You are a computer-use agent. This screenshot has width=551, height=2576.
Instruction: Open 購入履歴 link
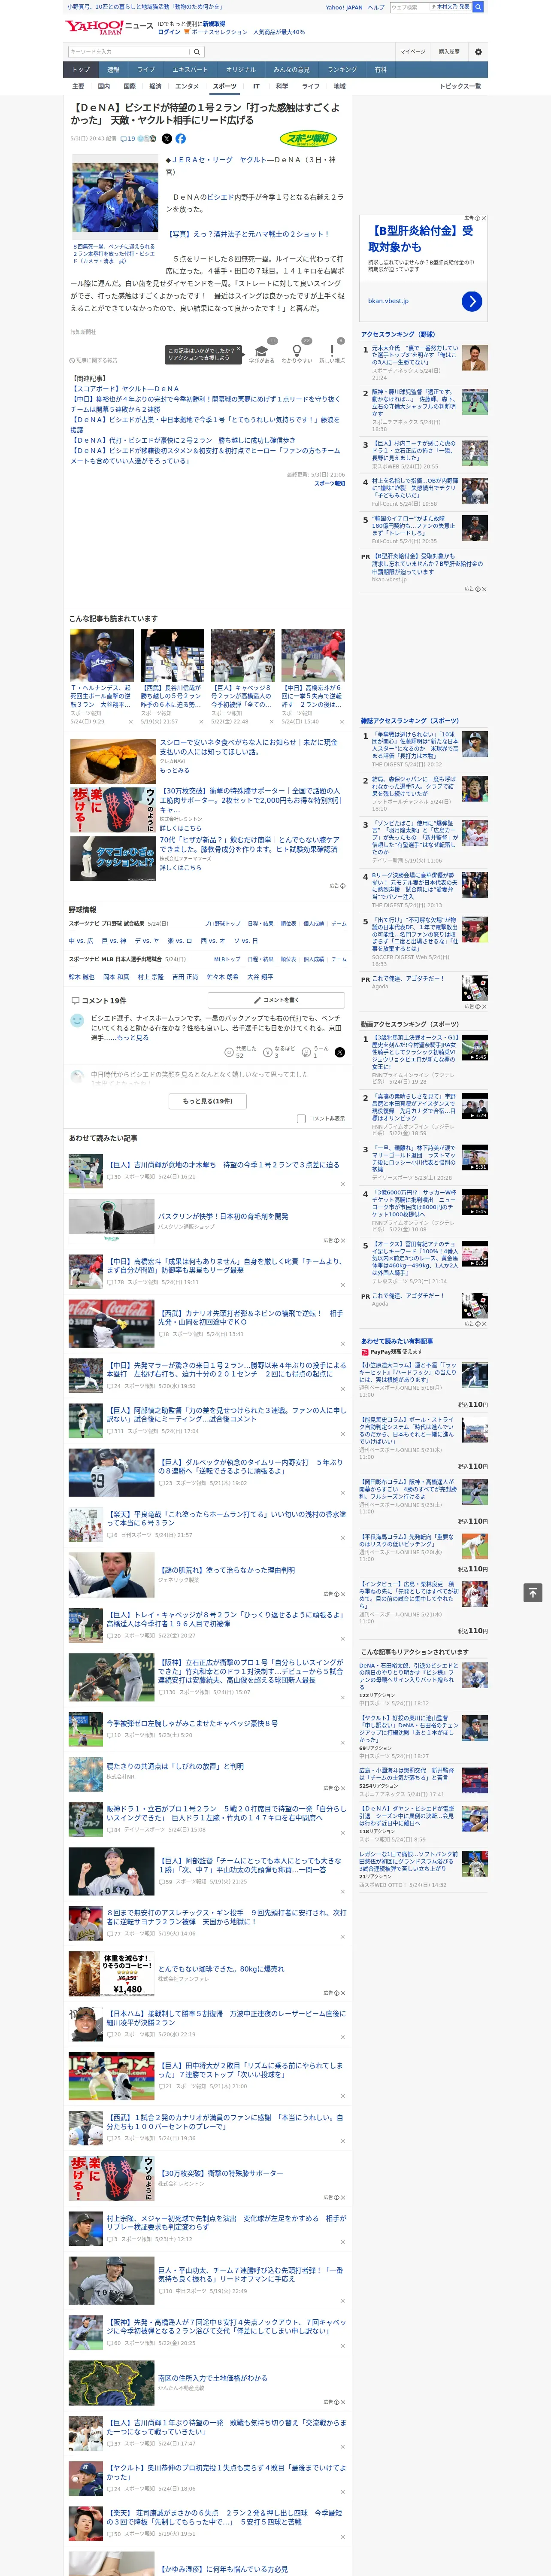[x=449, y=51]
